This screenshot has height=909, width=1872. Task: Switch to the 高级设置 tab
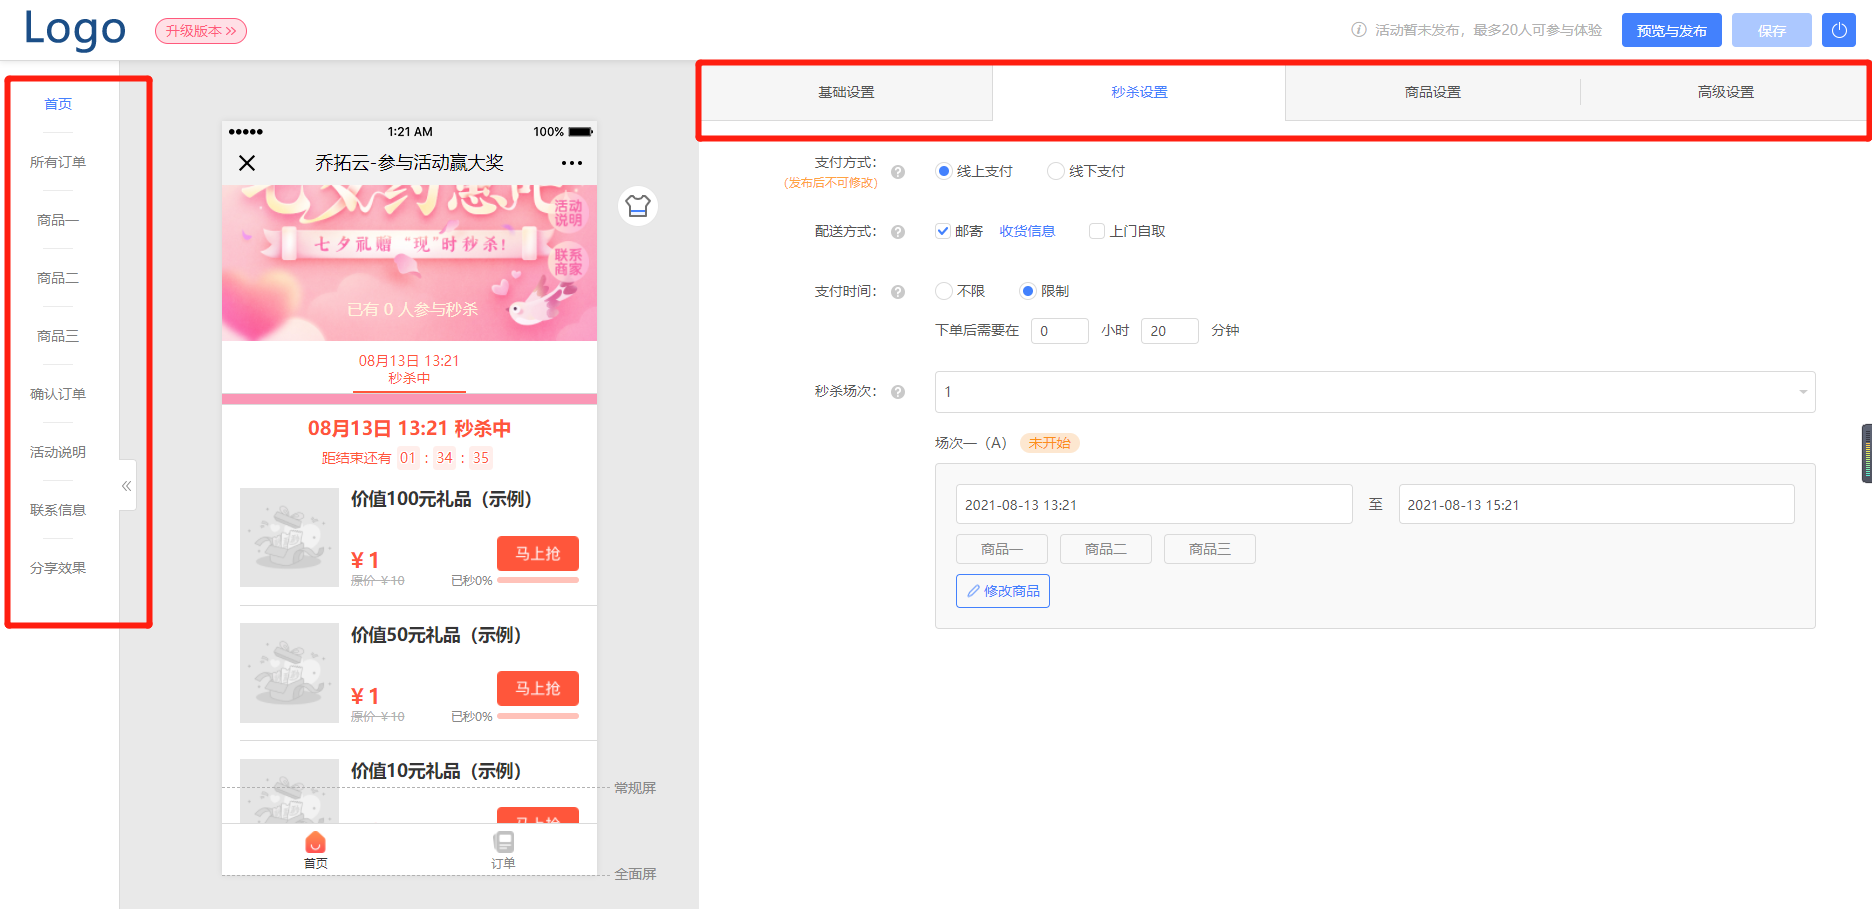click(1725, 91)
